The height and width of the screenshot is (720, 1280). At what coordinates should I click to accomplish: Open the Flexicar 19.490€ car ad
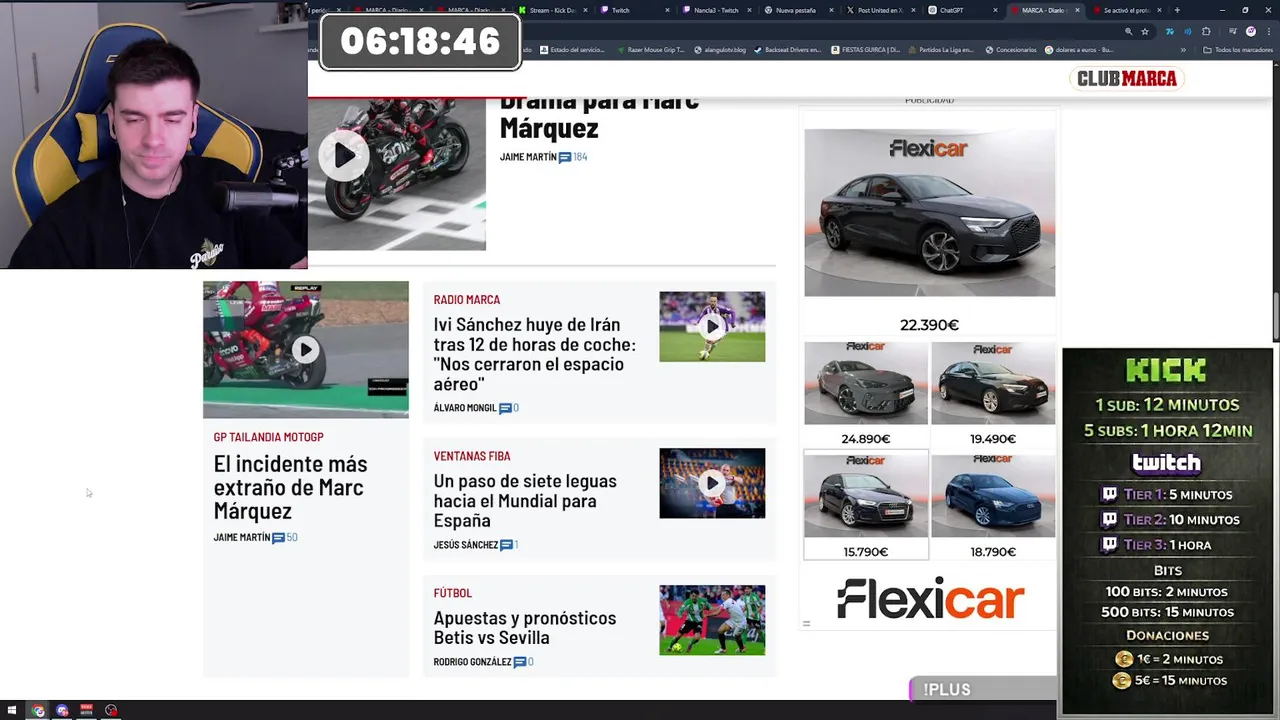993,394
